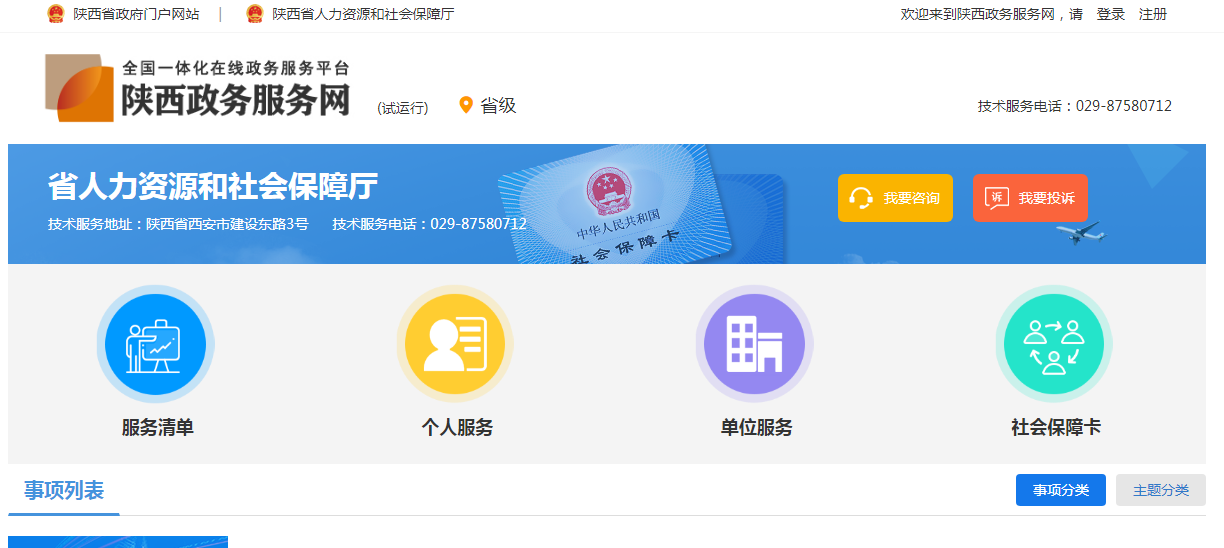Select the 事项分类 category tab
The width and height of the screenshot is (1224, 548).
(x=1061, y=490)
